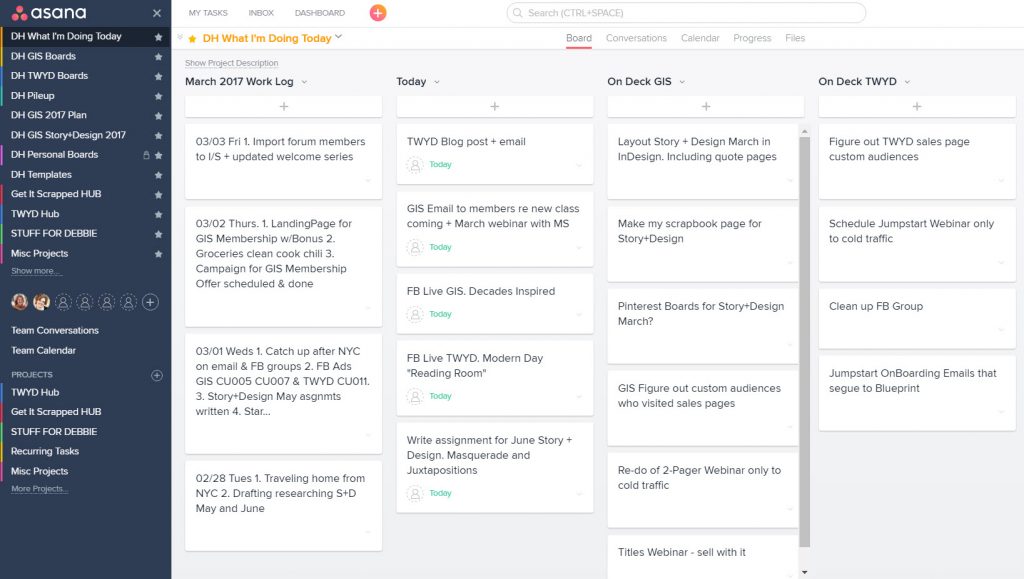Screen dimensions: 1024x579
Task: Switch to Board tab
Action: coord(579,39)
